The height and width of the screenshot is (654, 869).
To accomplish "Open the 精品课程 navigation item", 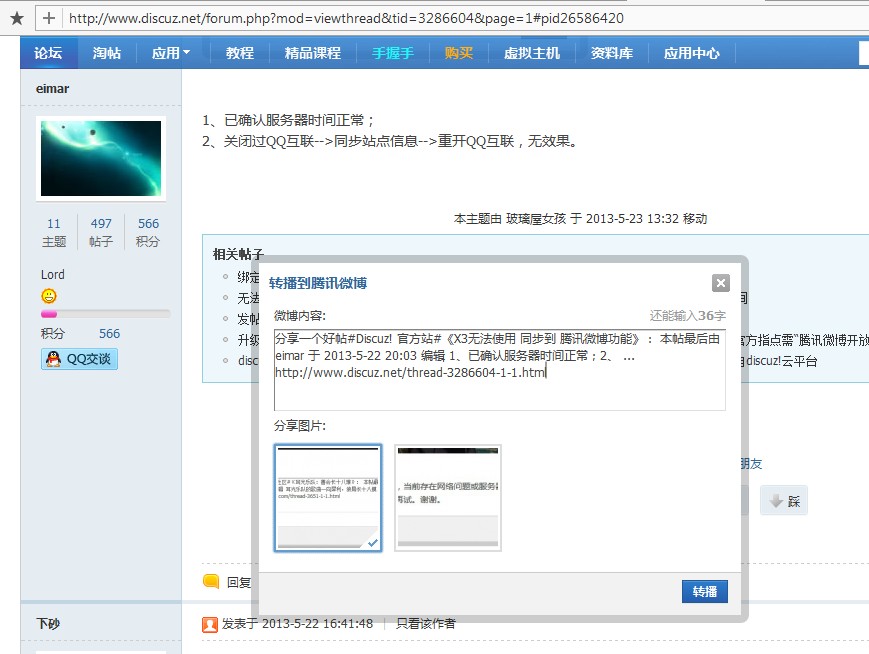I will click(x=313, y=53).
